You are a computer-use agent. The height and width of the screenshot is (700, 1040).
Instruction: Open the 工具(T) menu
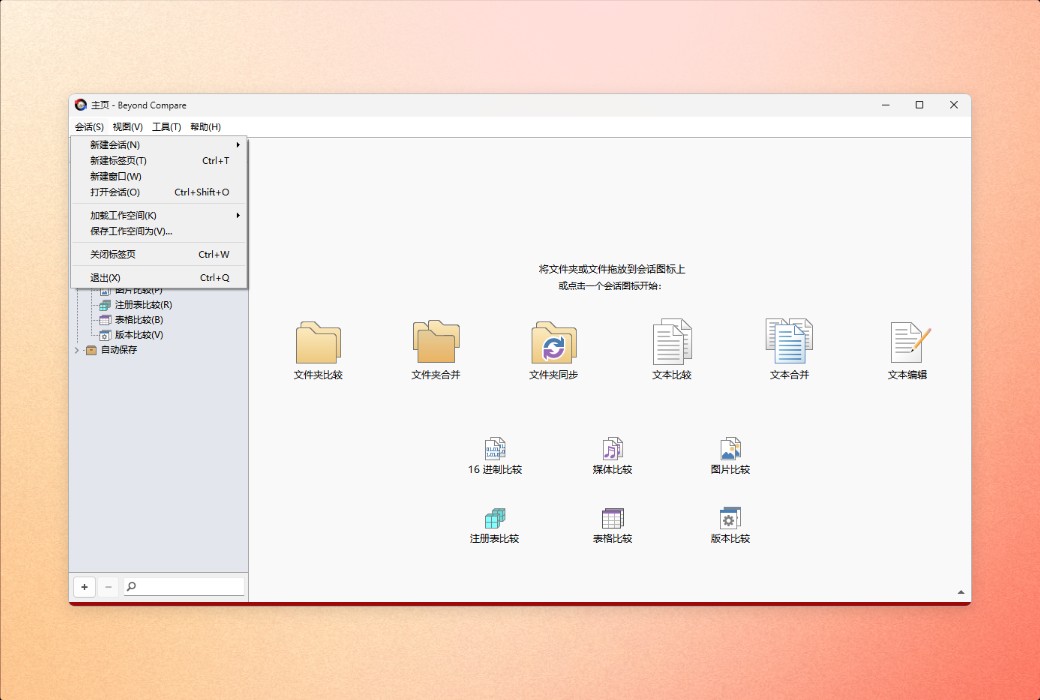tap(166, 127)
